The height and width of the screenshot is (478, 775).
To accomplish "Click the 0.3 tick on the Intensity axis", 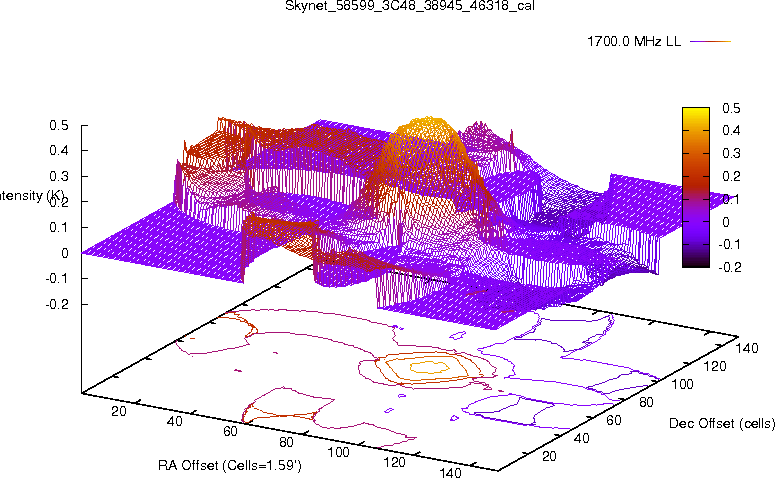I will pyautogui.click(x=59, y=176).
